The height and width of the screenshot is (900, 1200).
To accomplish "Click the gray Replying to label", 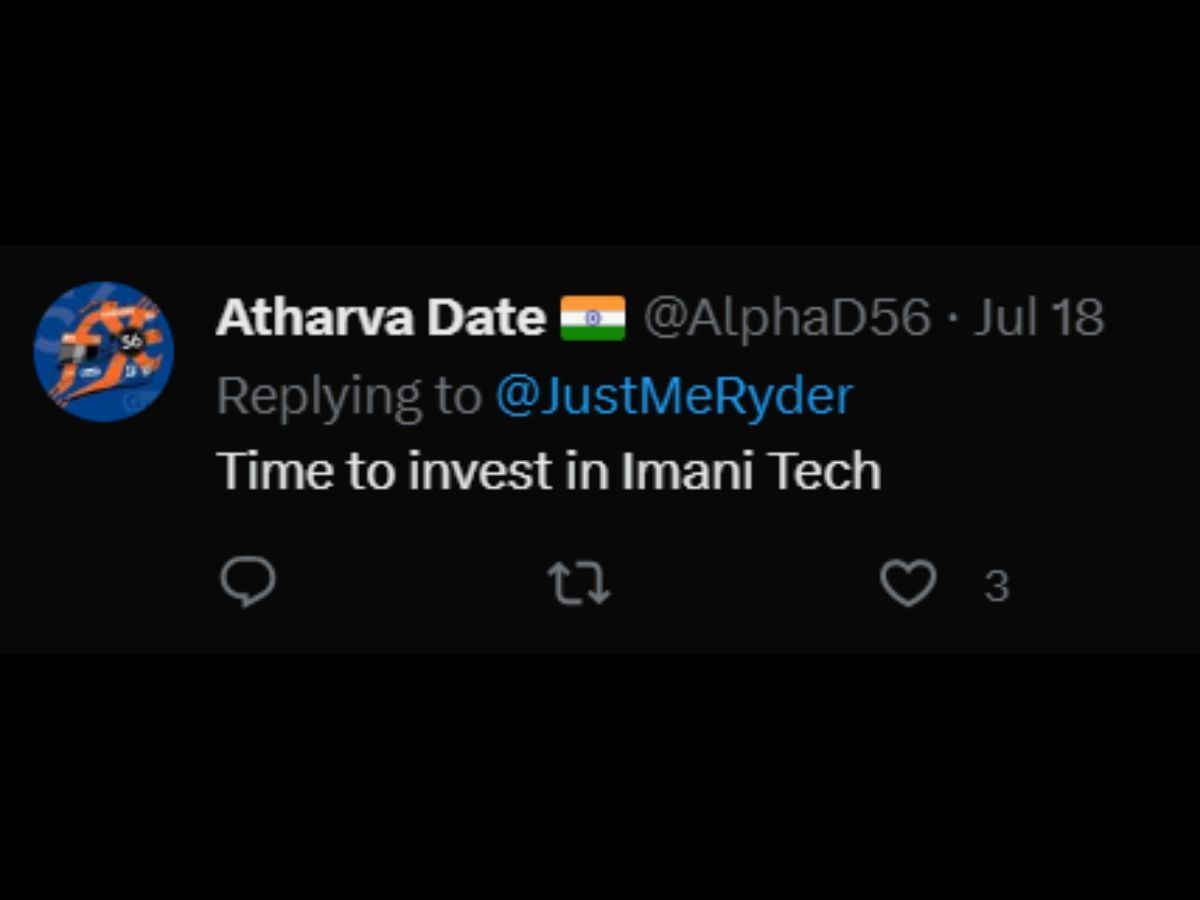I will 348,396.
